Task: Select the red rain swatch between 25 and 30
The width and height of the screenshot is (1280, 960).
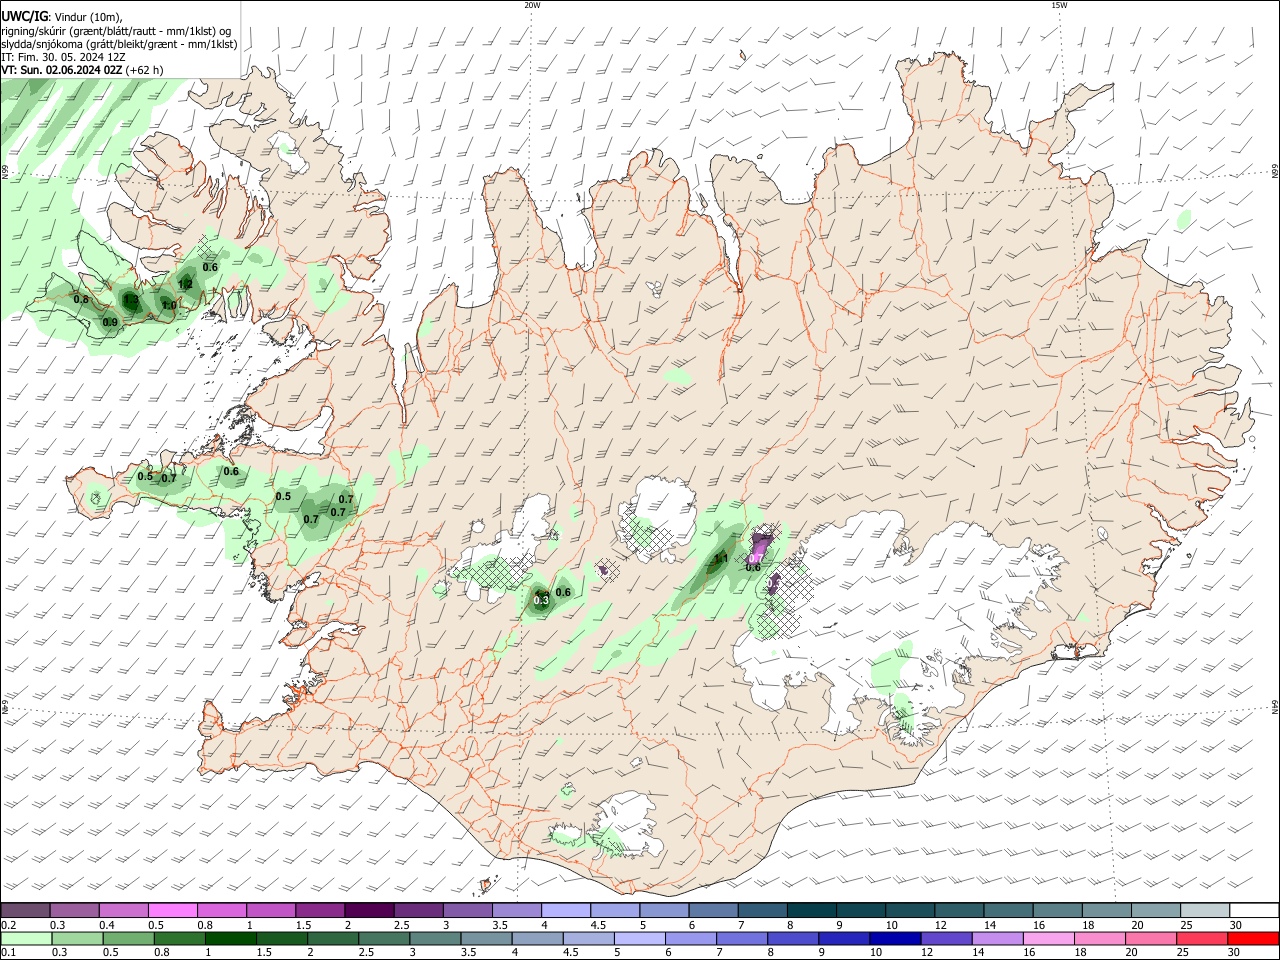Action: coord(1200,938)
